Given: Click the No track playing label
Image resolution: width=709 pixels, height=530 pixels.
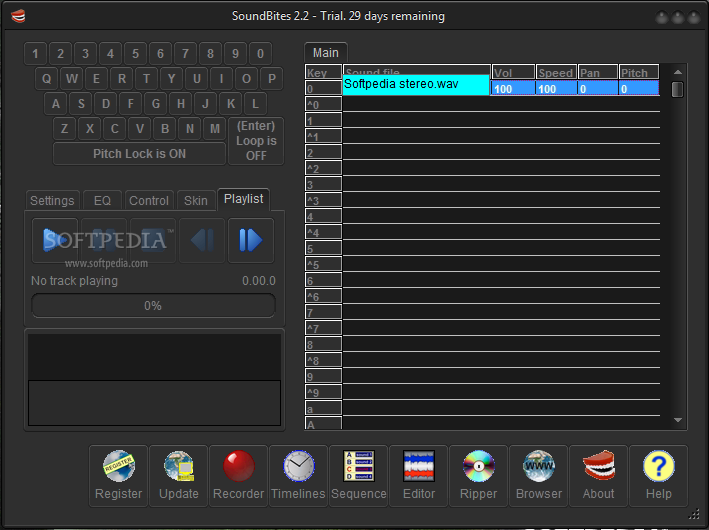Looking at the screenshot, I should [74, 281].
